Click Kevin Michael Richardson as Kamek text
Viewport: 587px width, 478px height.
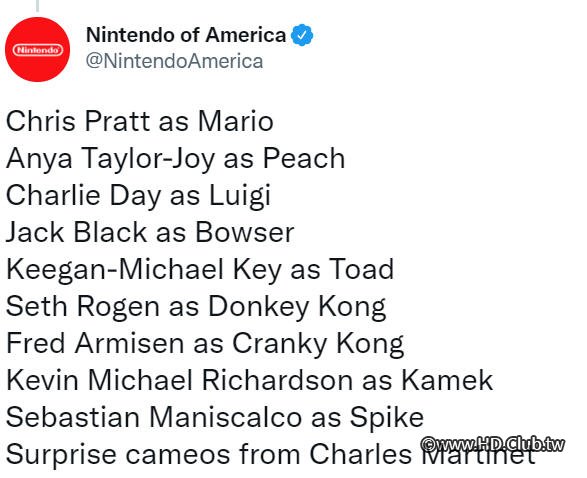click(x=249, y=380)
